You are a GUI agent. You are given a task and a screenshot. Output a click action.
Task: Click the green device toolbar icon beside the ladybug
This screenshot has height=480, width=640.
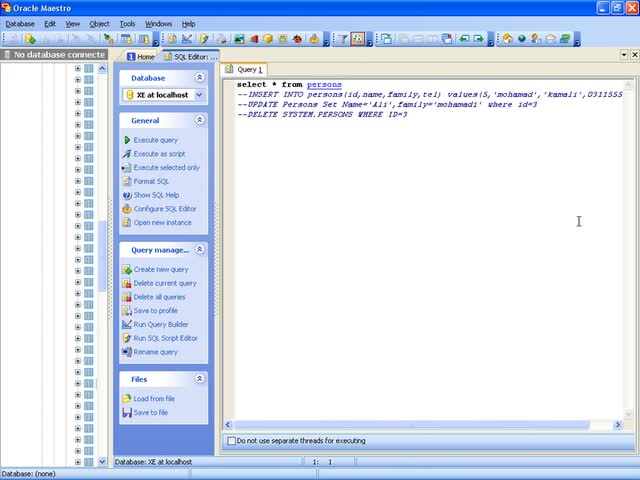[282, 39]
